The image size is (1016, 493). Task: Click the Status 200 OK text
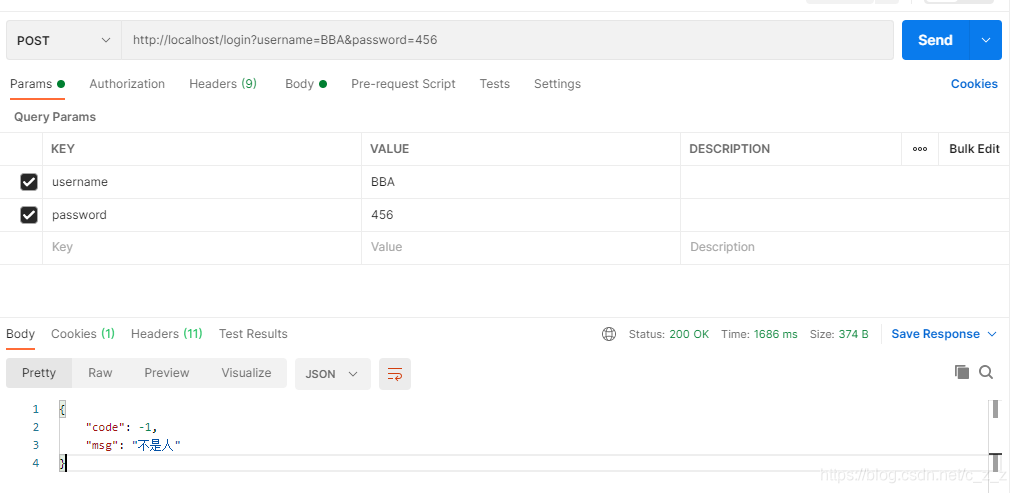(669, 334)
